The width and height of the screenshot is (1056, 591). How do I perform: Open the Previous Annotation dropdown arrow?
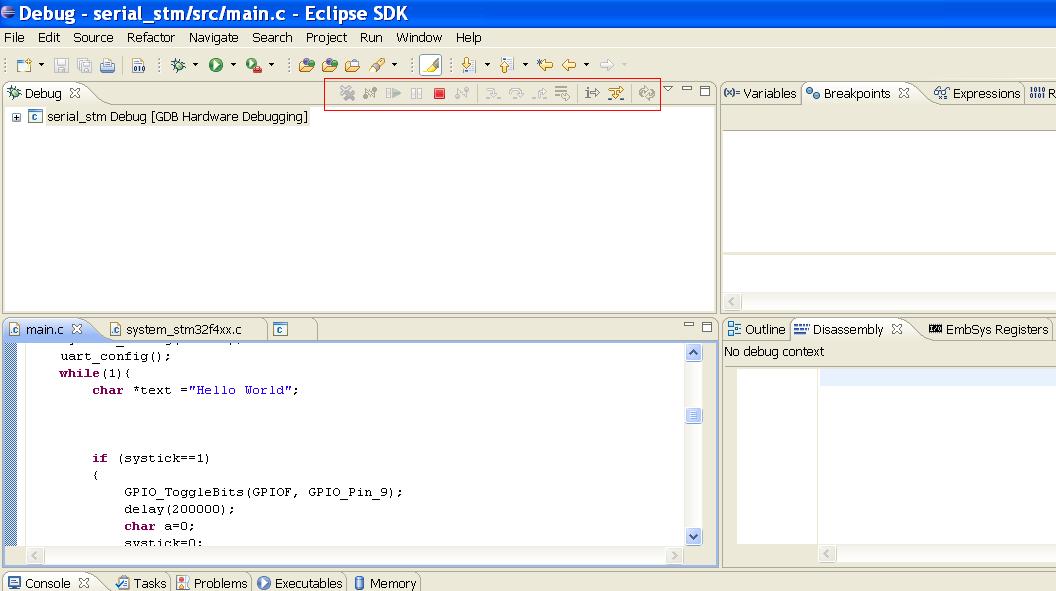coord(525,65)
